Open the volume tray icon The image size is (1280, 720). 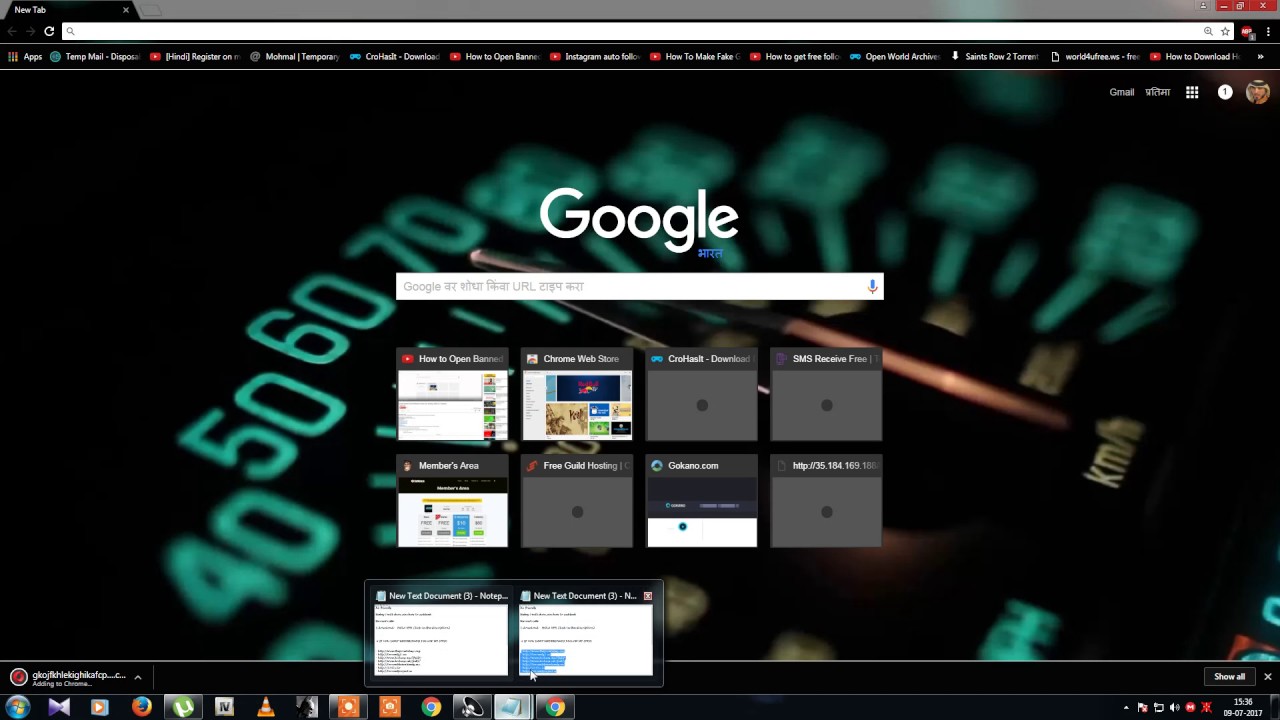(1175, 707)
